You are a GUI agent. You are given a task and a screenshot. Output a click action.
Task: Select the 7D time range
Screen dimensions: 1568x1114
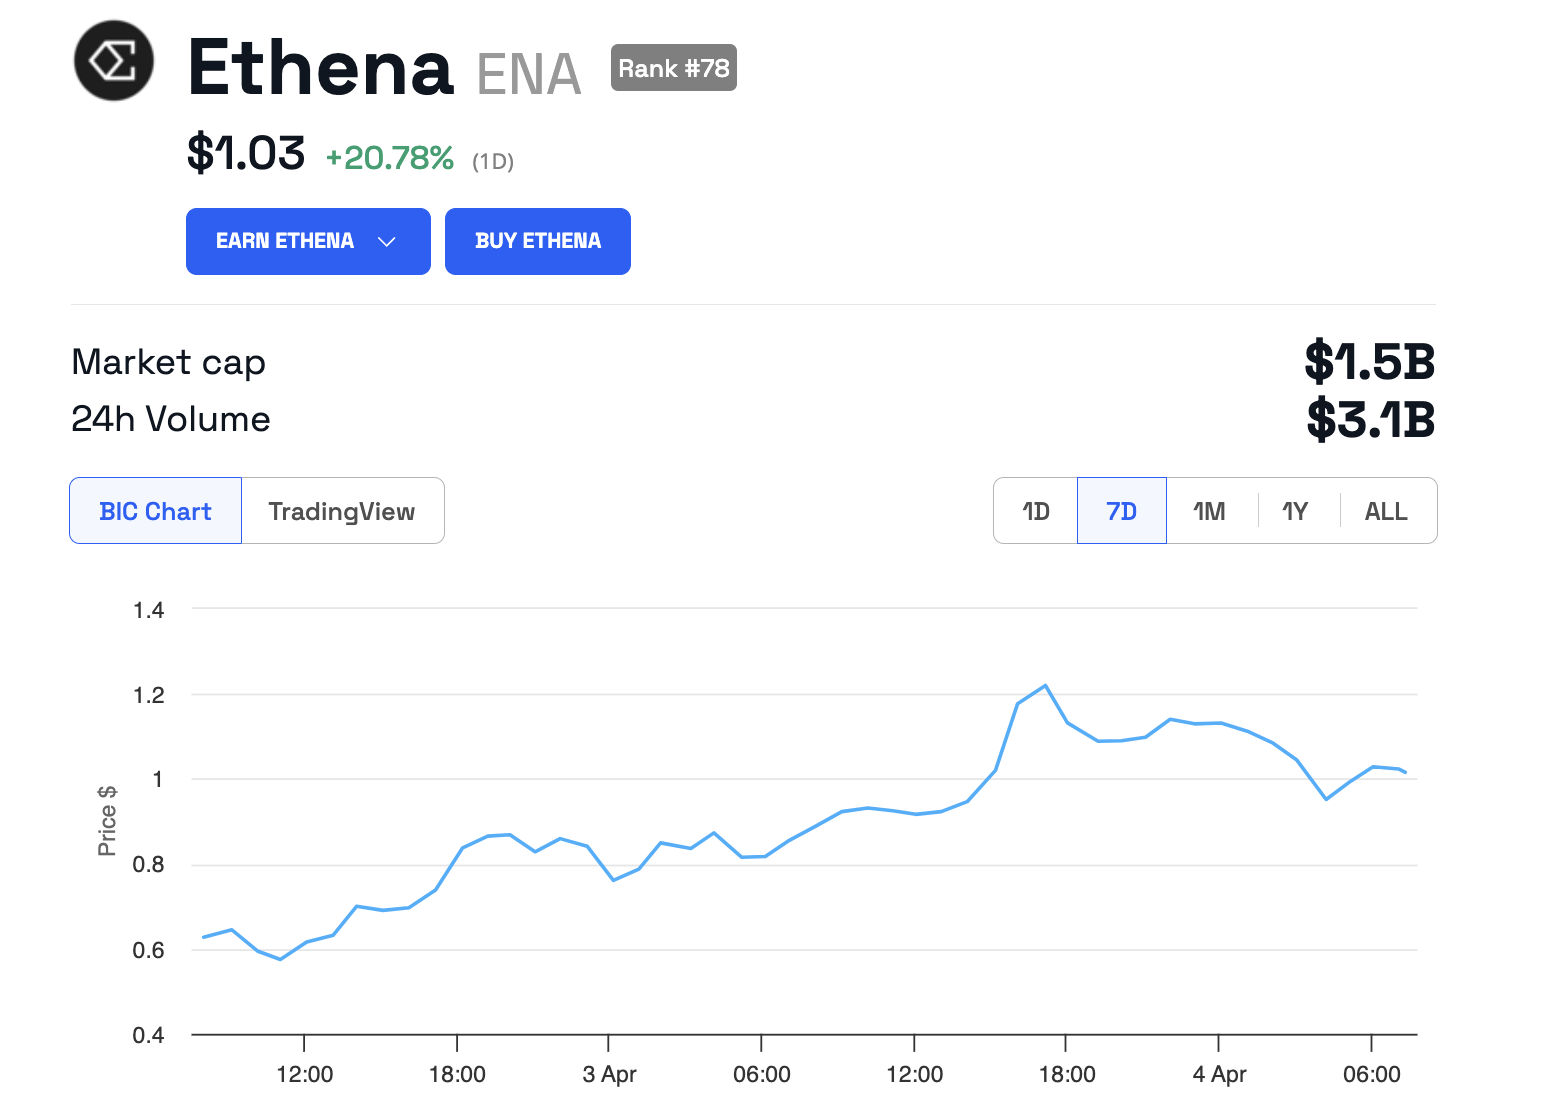tap(1121, 511)
